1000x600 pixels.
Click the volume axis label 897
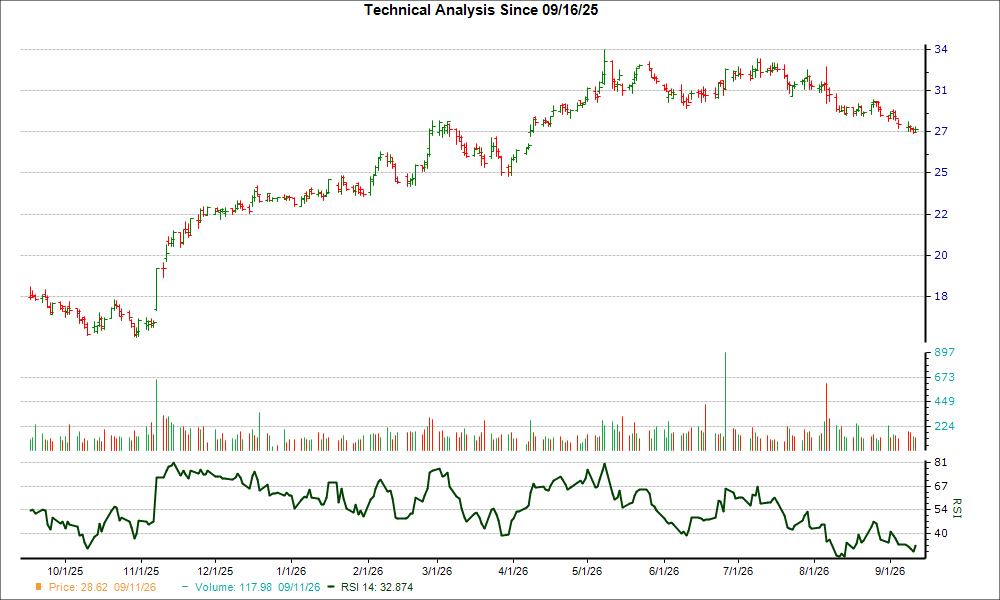tap(945, 353)
